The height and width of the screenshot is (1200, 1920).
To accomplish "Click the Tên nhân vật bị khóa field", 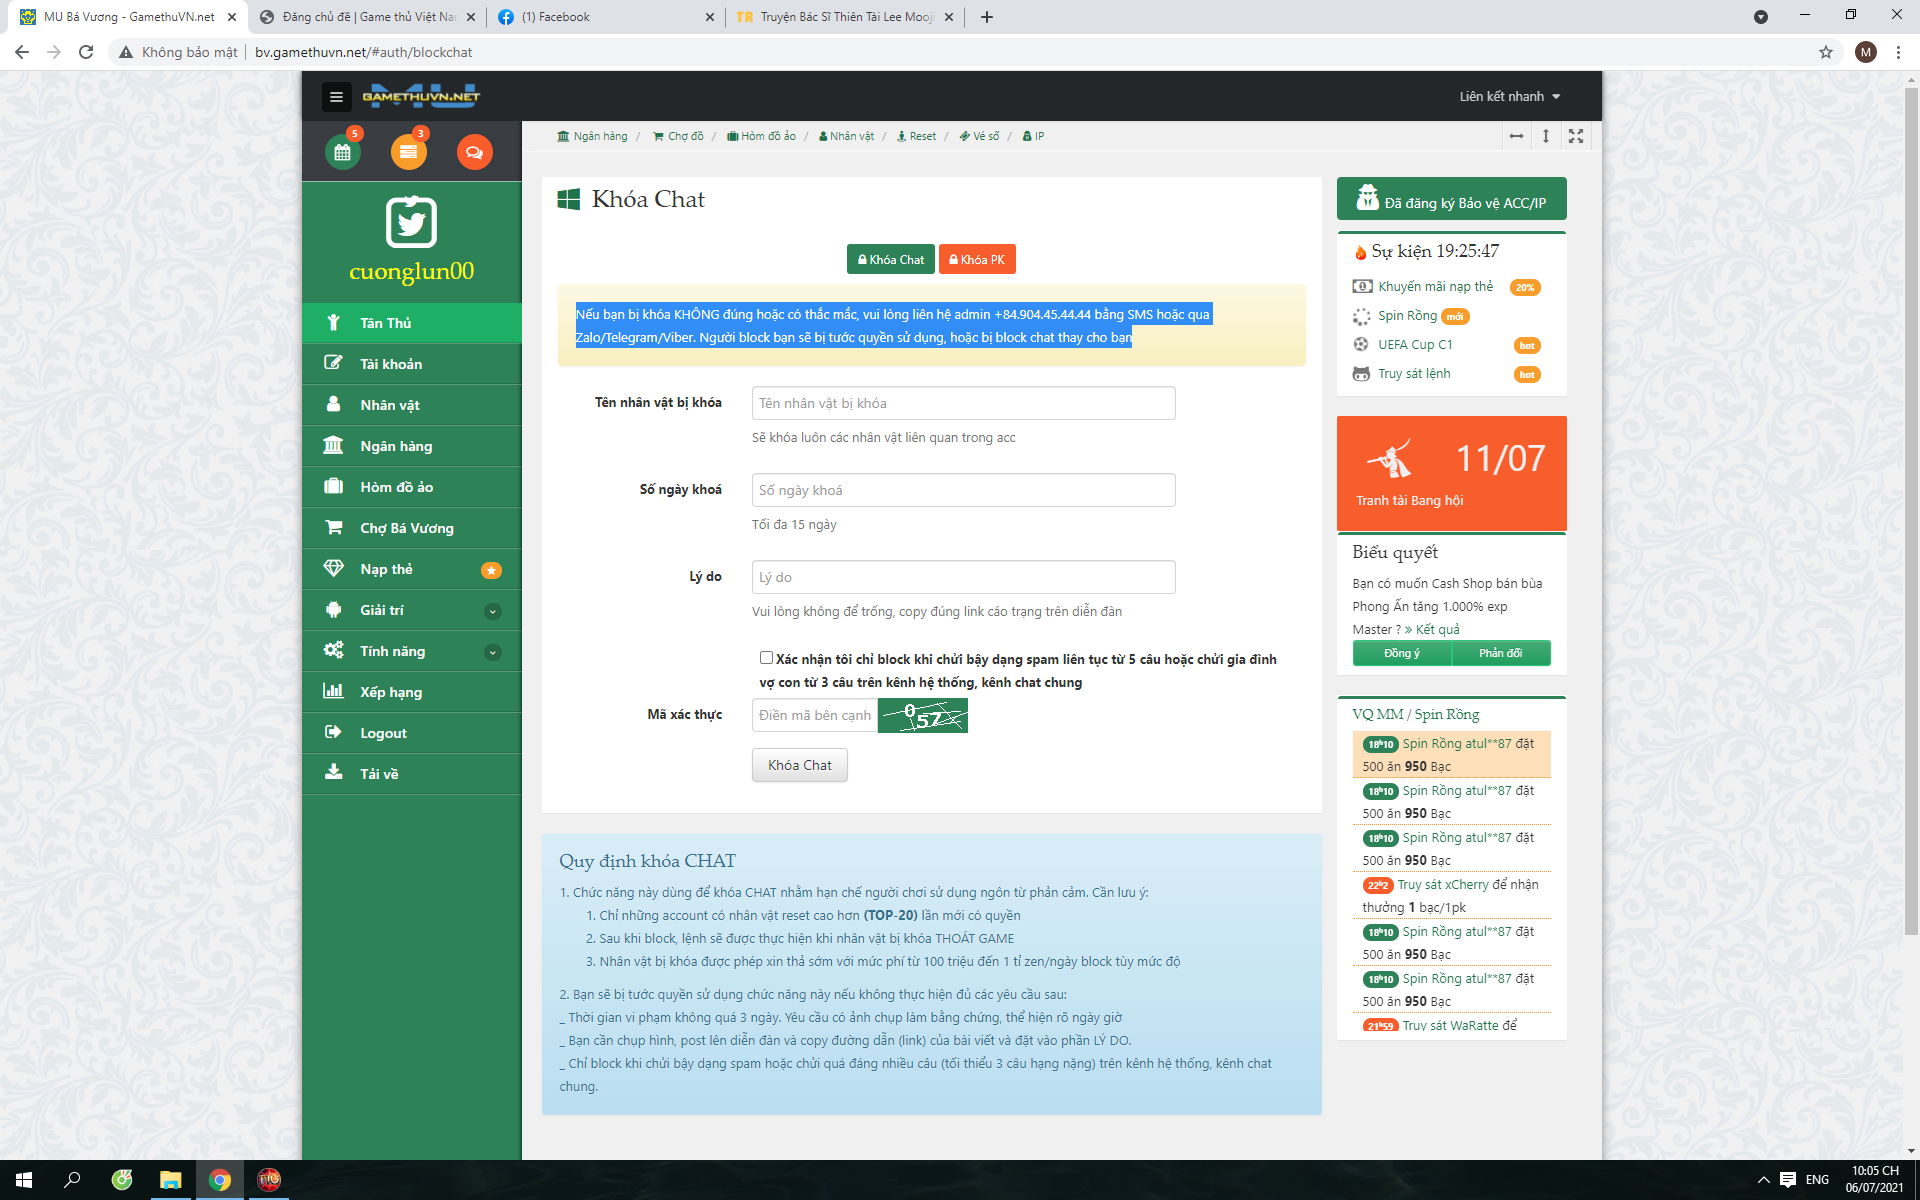I will pyautogui.click(x=963, y=403).
